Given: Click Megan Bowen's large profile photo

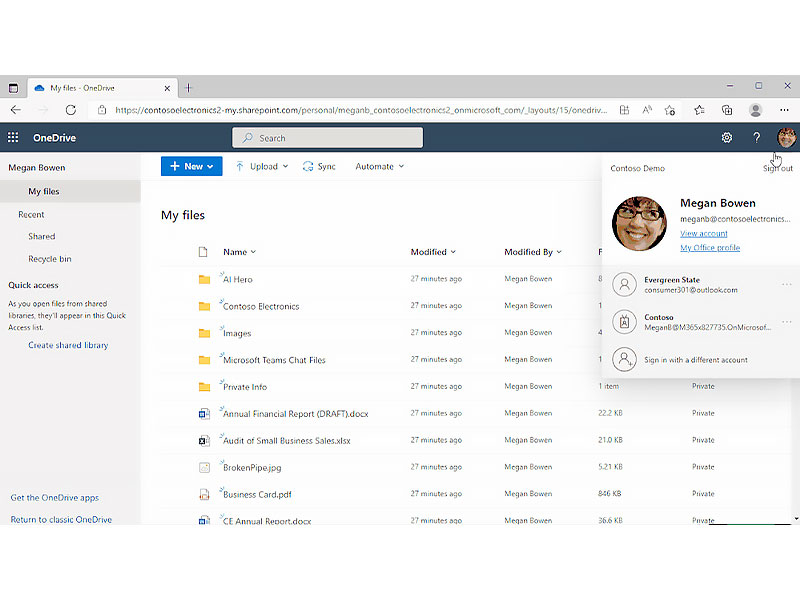Looking at the screenshot, I should 639,223.
